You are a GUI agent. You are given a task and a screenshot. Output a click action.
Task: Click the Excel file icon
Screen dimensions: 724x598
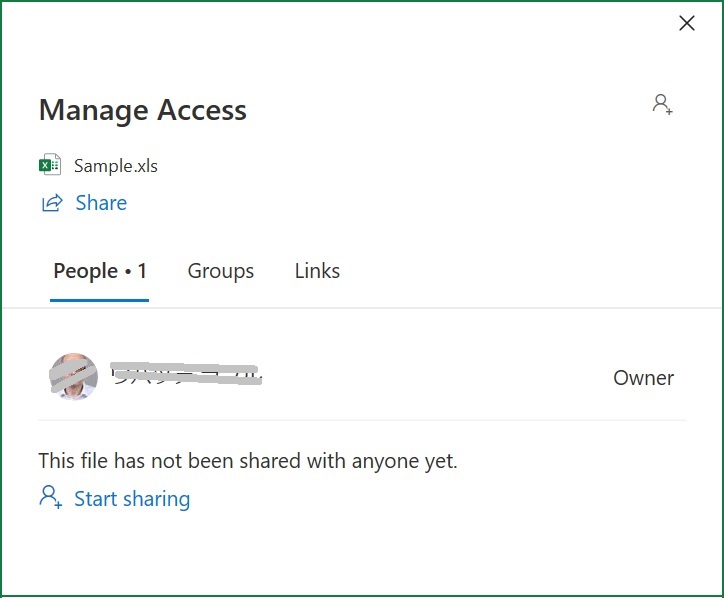pos(50,164)
